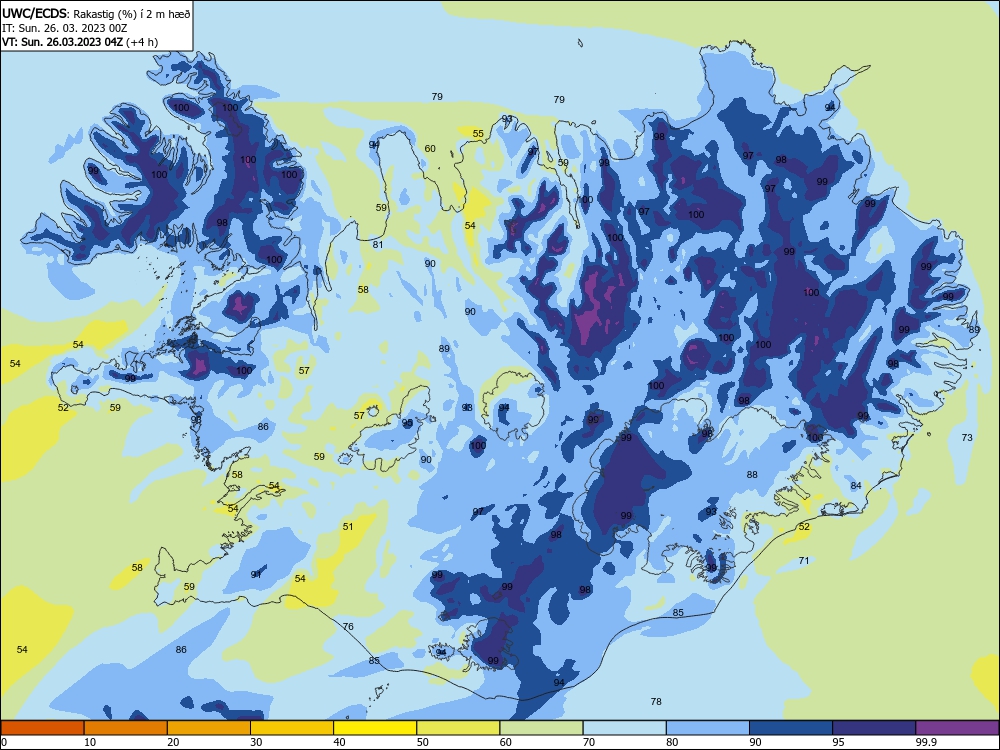Image resolution: width=1000 pixels, height=750 pixels.
Task: Click the humidity value 78 on the map
Action: 656,702
